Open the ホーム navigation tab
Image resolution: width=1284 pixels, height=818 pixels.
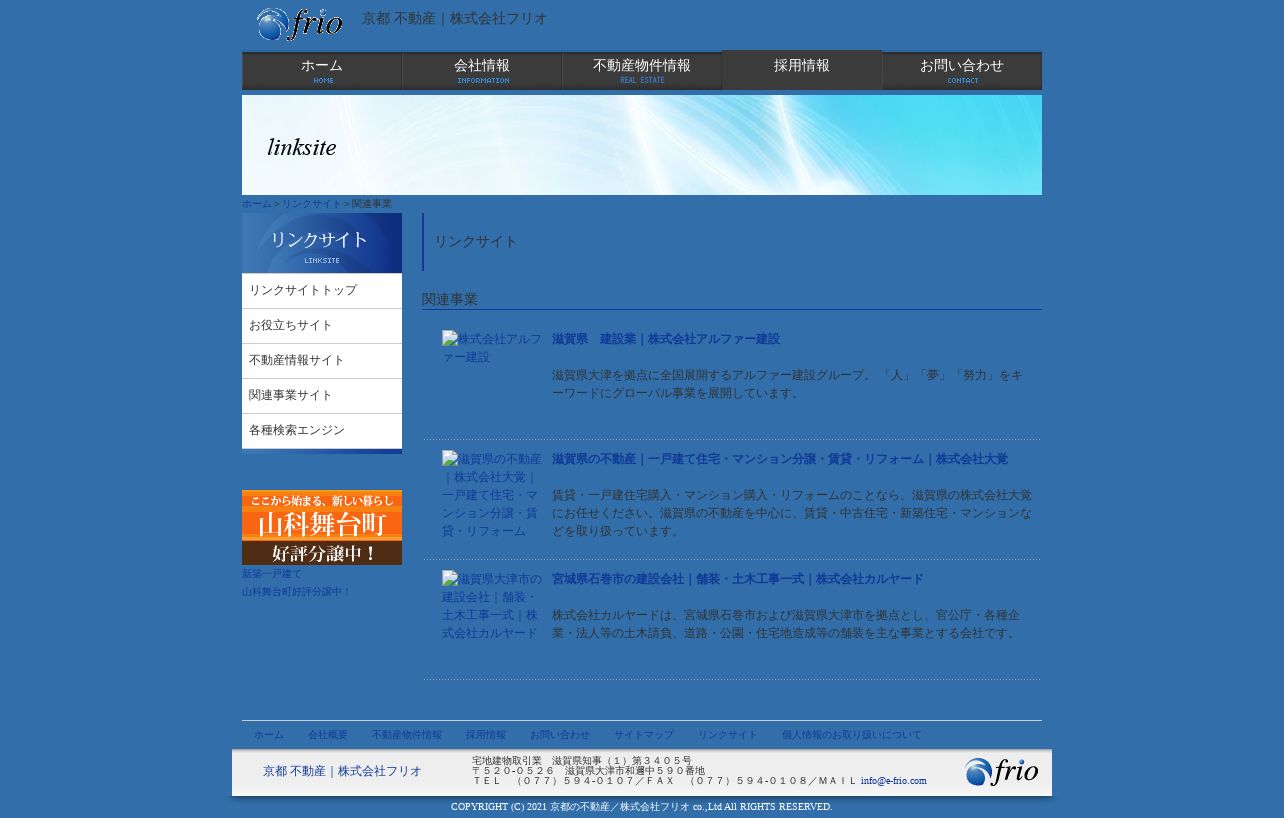point(322,71)
